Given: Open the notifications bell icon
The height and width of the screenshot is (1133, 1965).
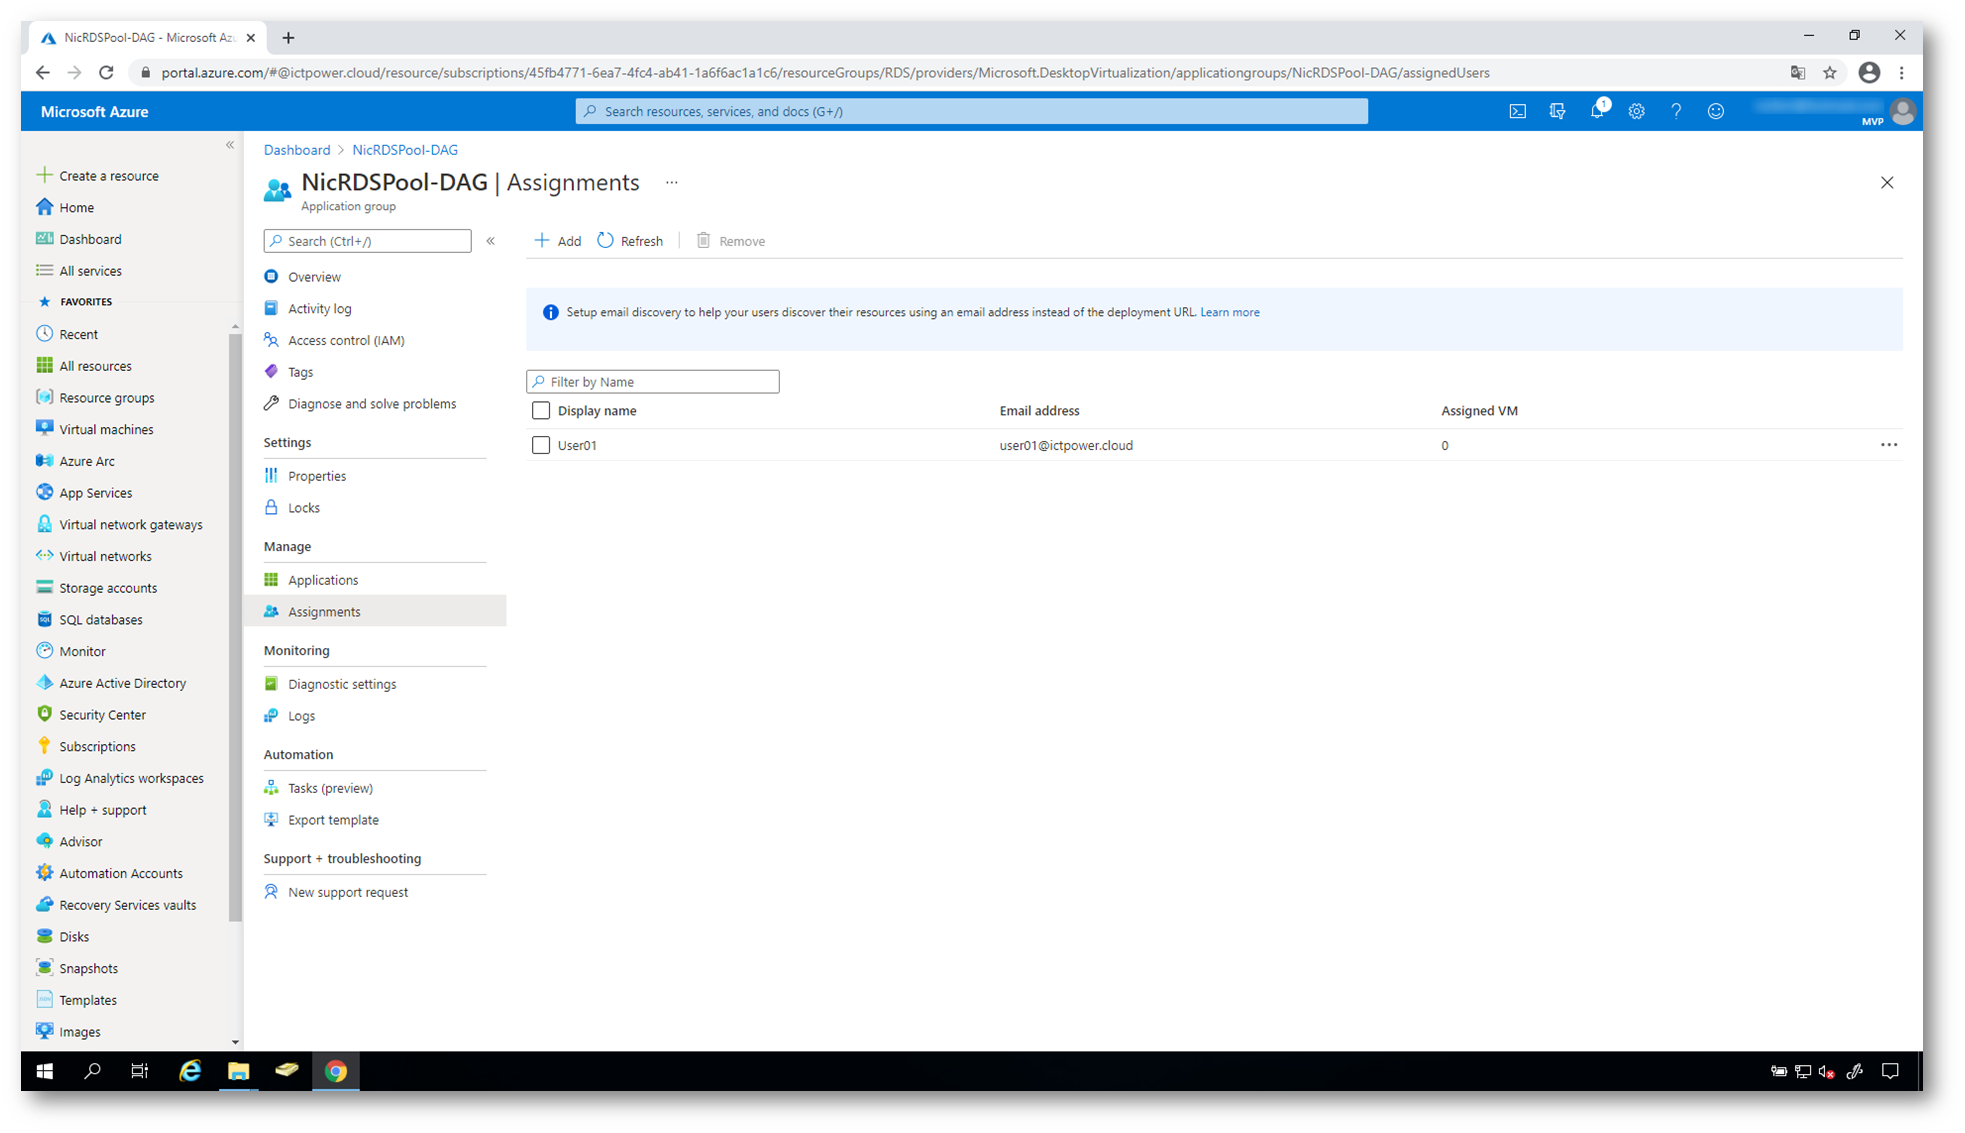Looking at the screenshot, I should pyautogui.click(x=1597, y=111).
